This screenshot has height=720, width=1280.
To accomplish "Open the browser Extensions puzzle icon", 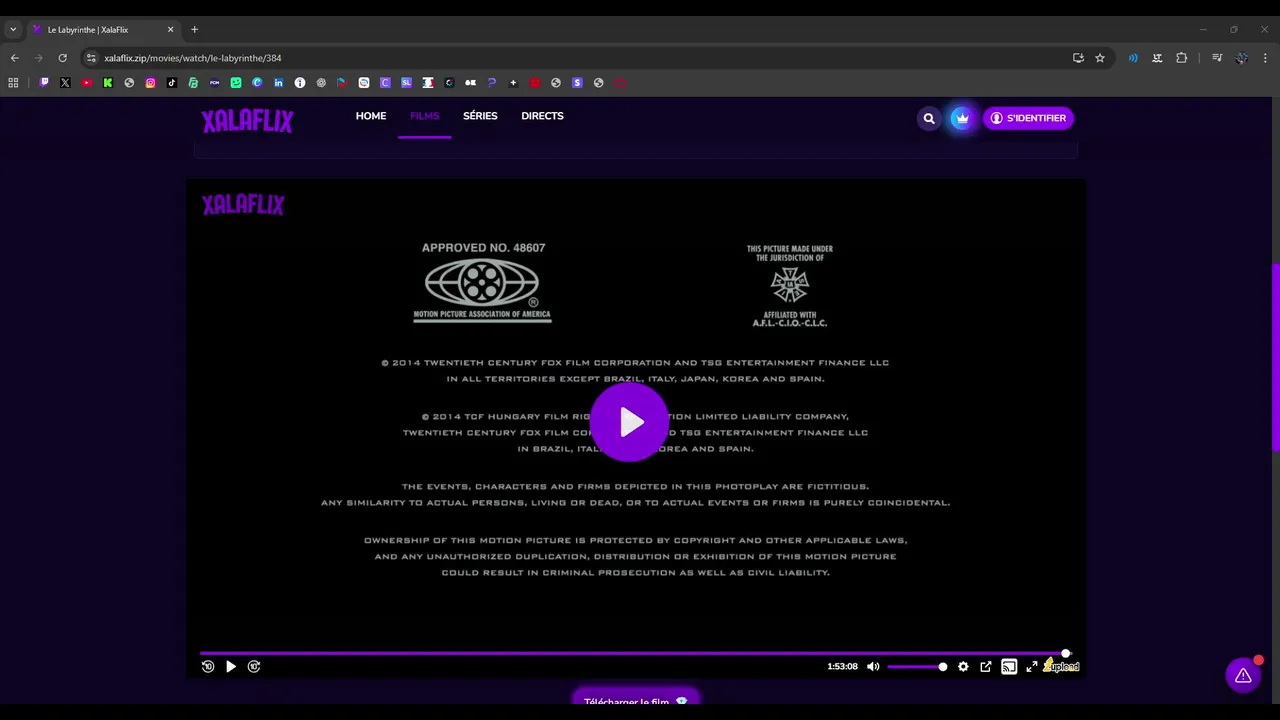I will coord(1181,58).
